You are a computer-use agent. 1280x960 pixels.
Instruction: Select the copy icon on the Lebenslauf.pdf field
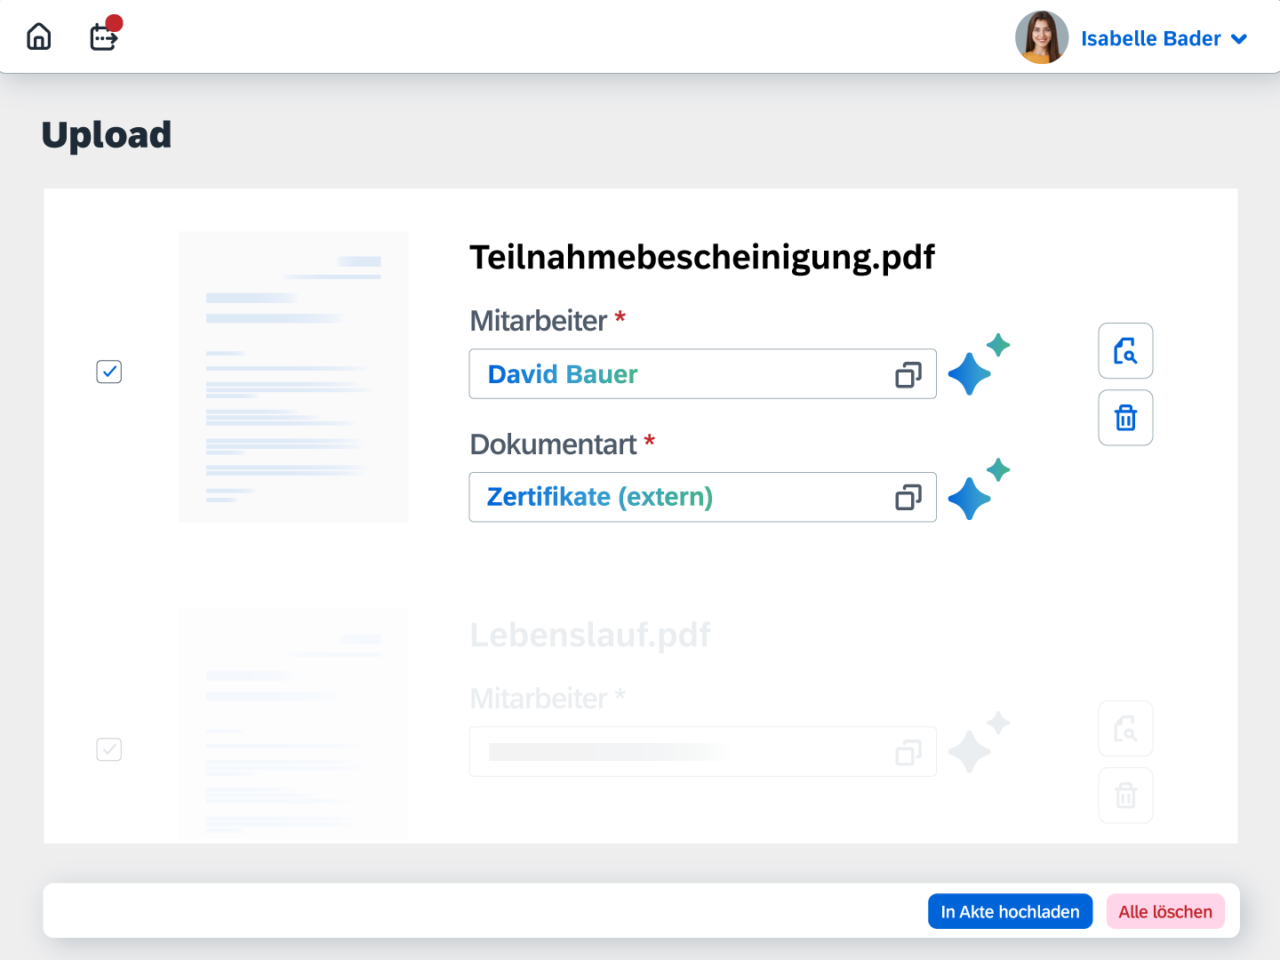[x=908, y=751]
